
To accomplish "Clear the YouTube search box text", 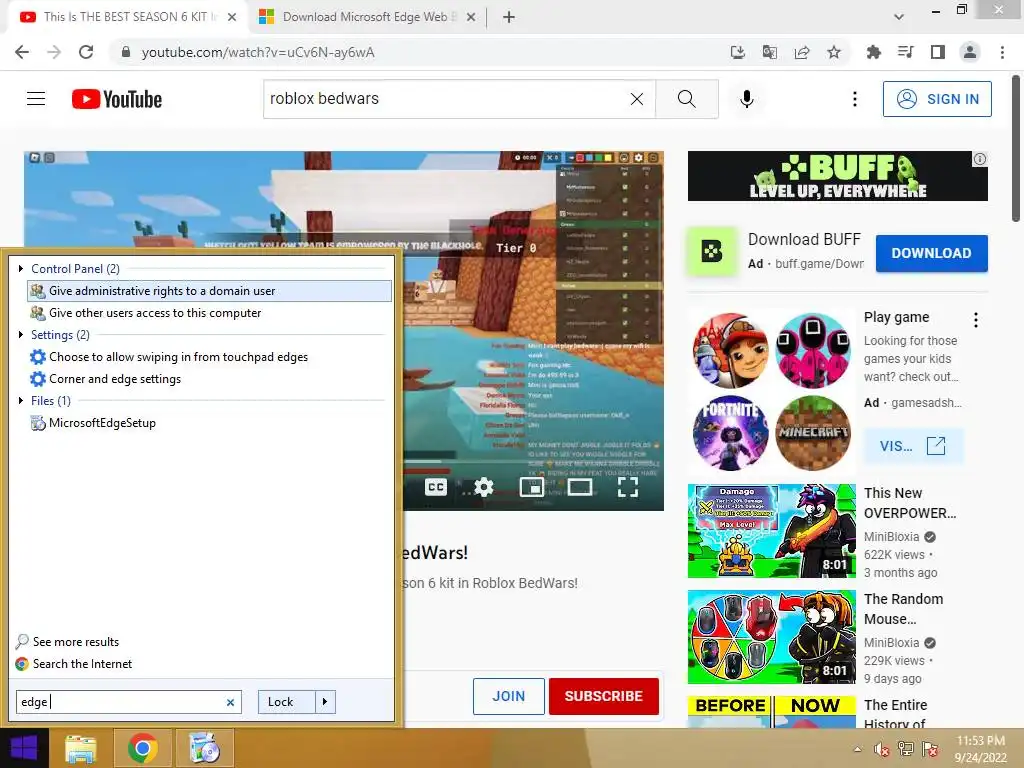I will tap(637, 99).
